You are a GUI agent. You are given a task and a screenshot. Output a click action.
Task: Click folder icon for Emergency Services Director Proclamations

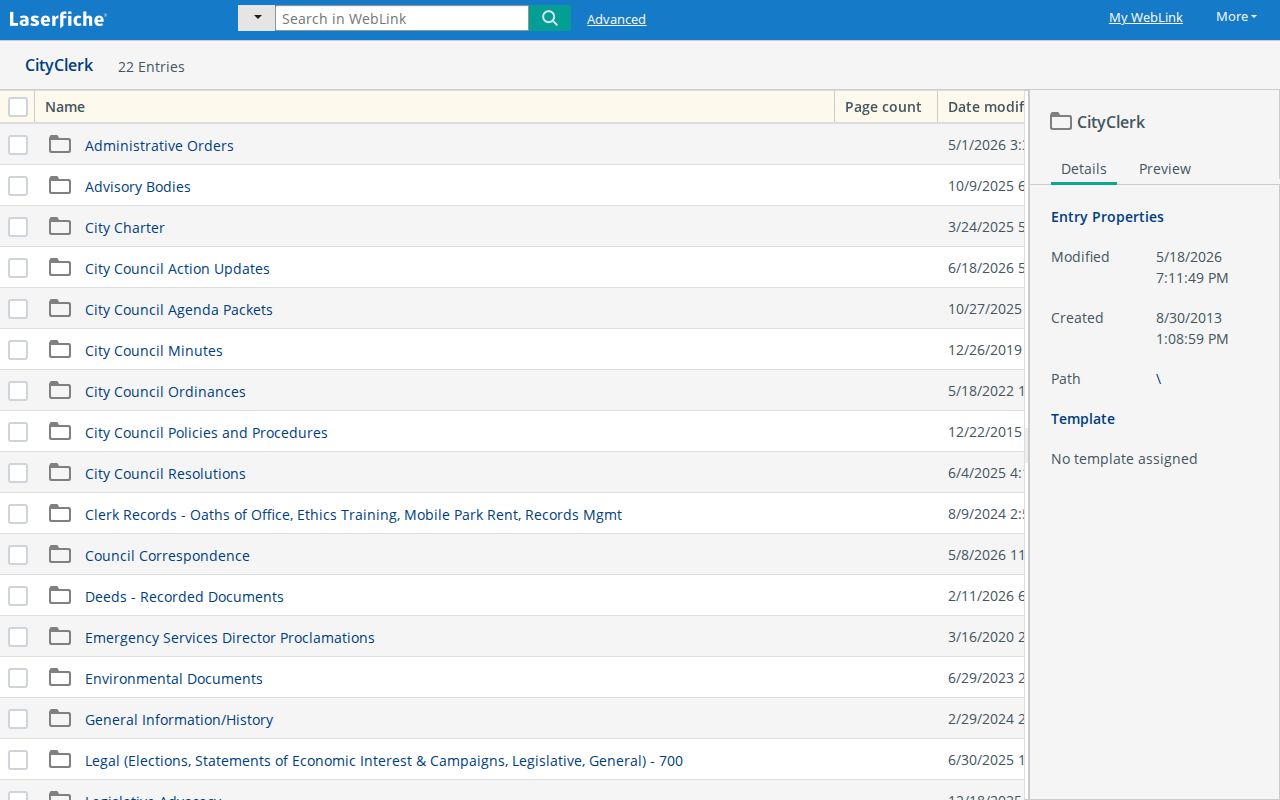[60, 636]
